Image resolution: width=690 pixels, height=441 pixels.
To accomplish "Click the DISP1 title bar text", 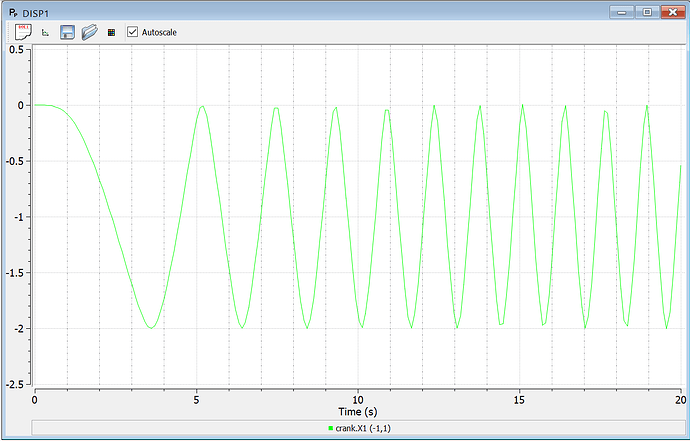I will pos(36,13).
